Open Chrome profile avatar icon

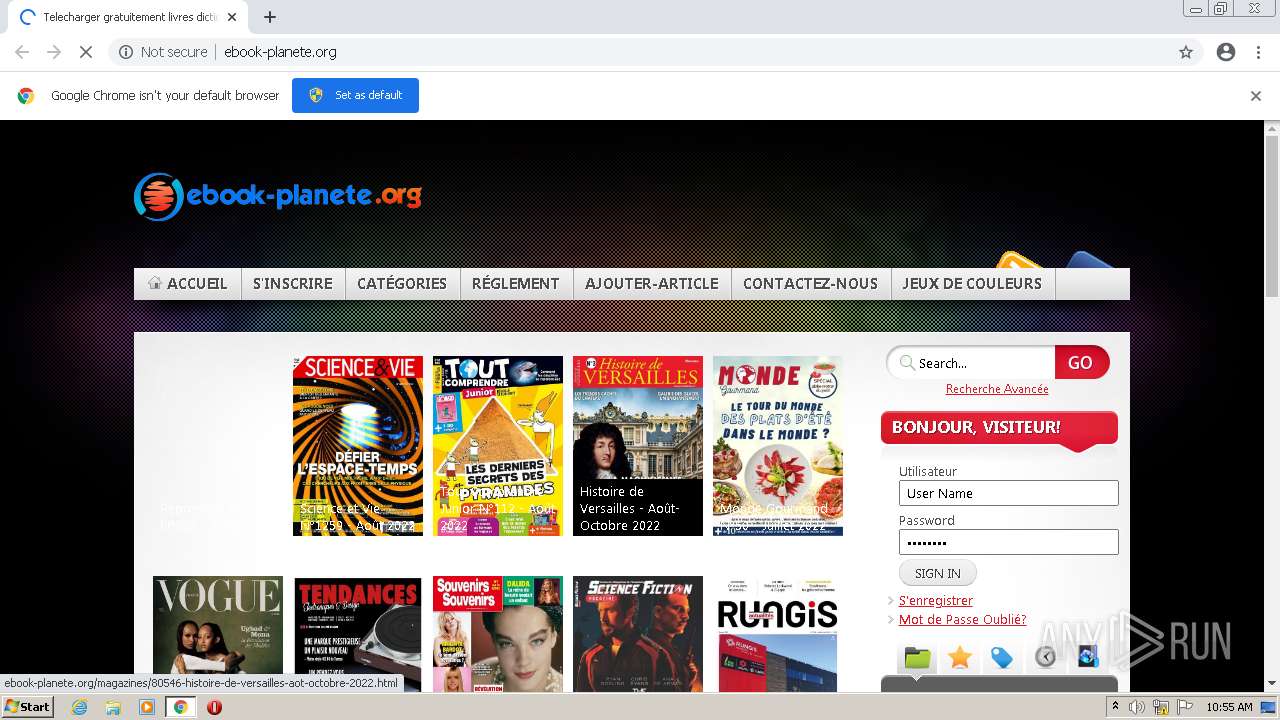pyautogui.click(x=1226, y=52)
